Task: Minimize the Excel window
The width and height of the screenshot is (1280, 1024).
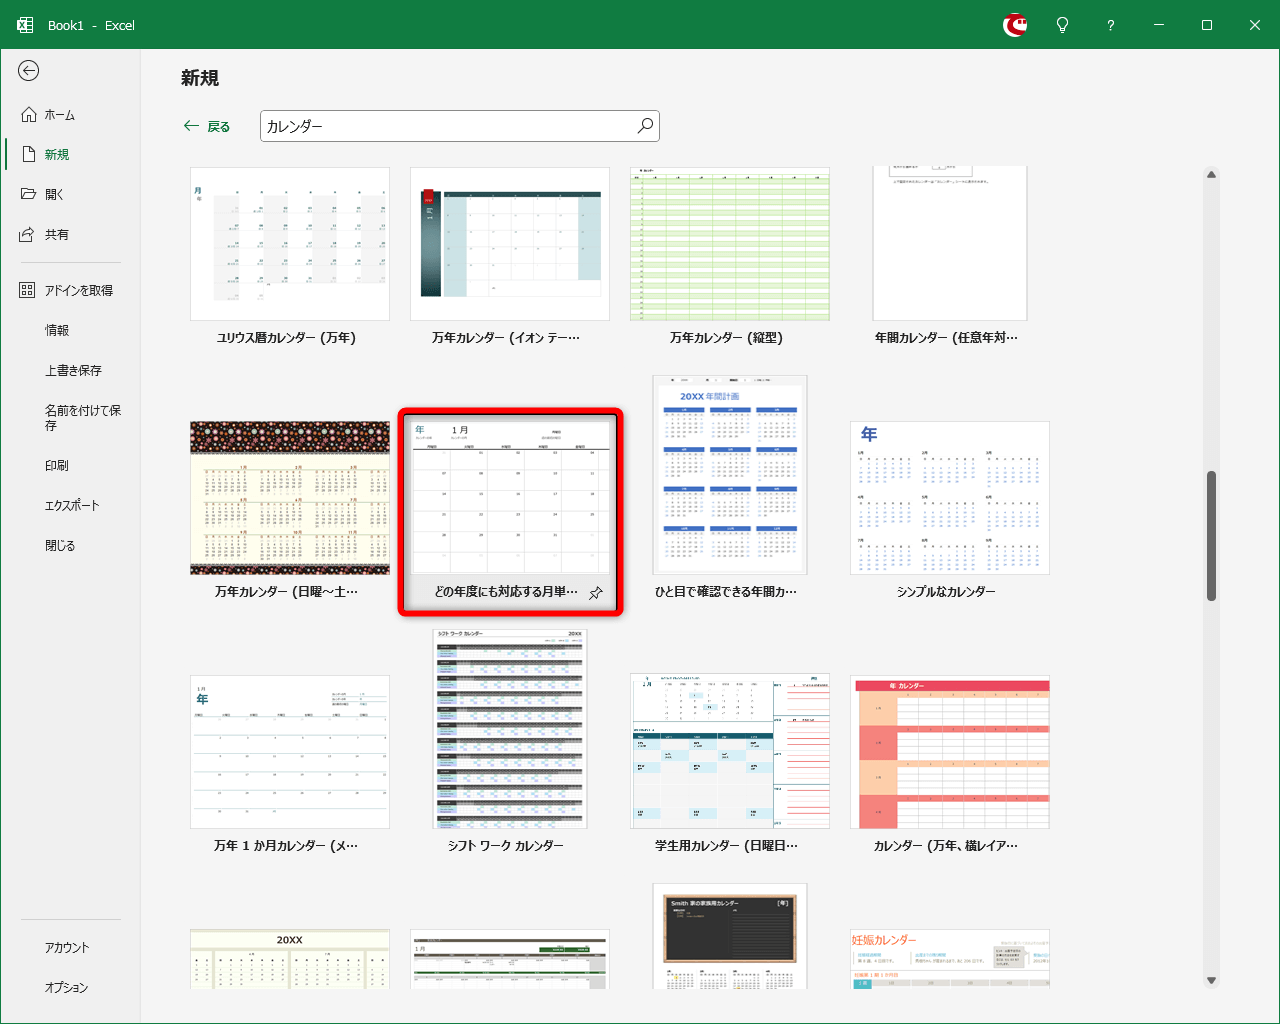Action: [1158, 25]
